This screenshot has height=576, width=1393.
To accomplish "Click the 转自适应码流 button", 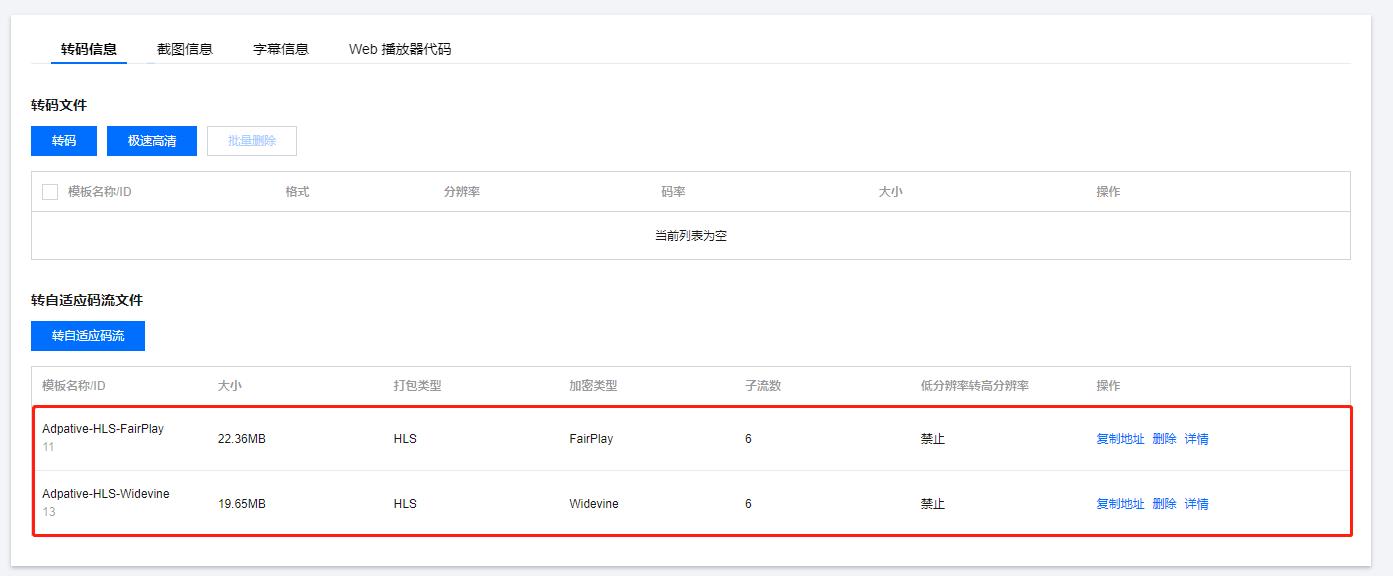I will 88,336.
